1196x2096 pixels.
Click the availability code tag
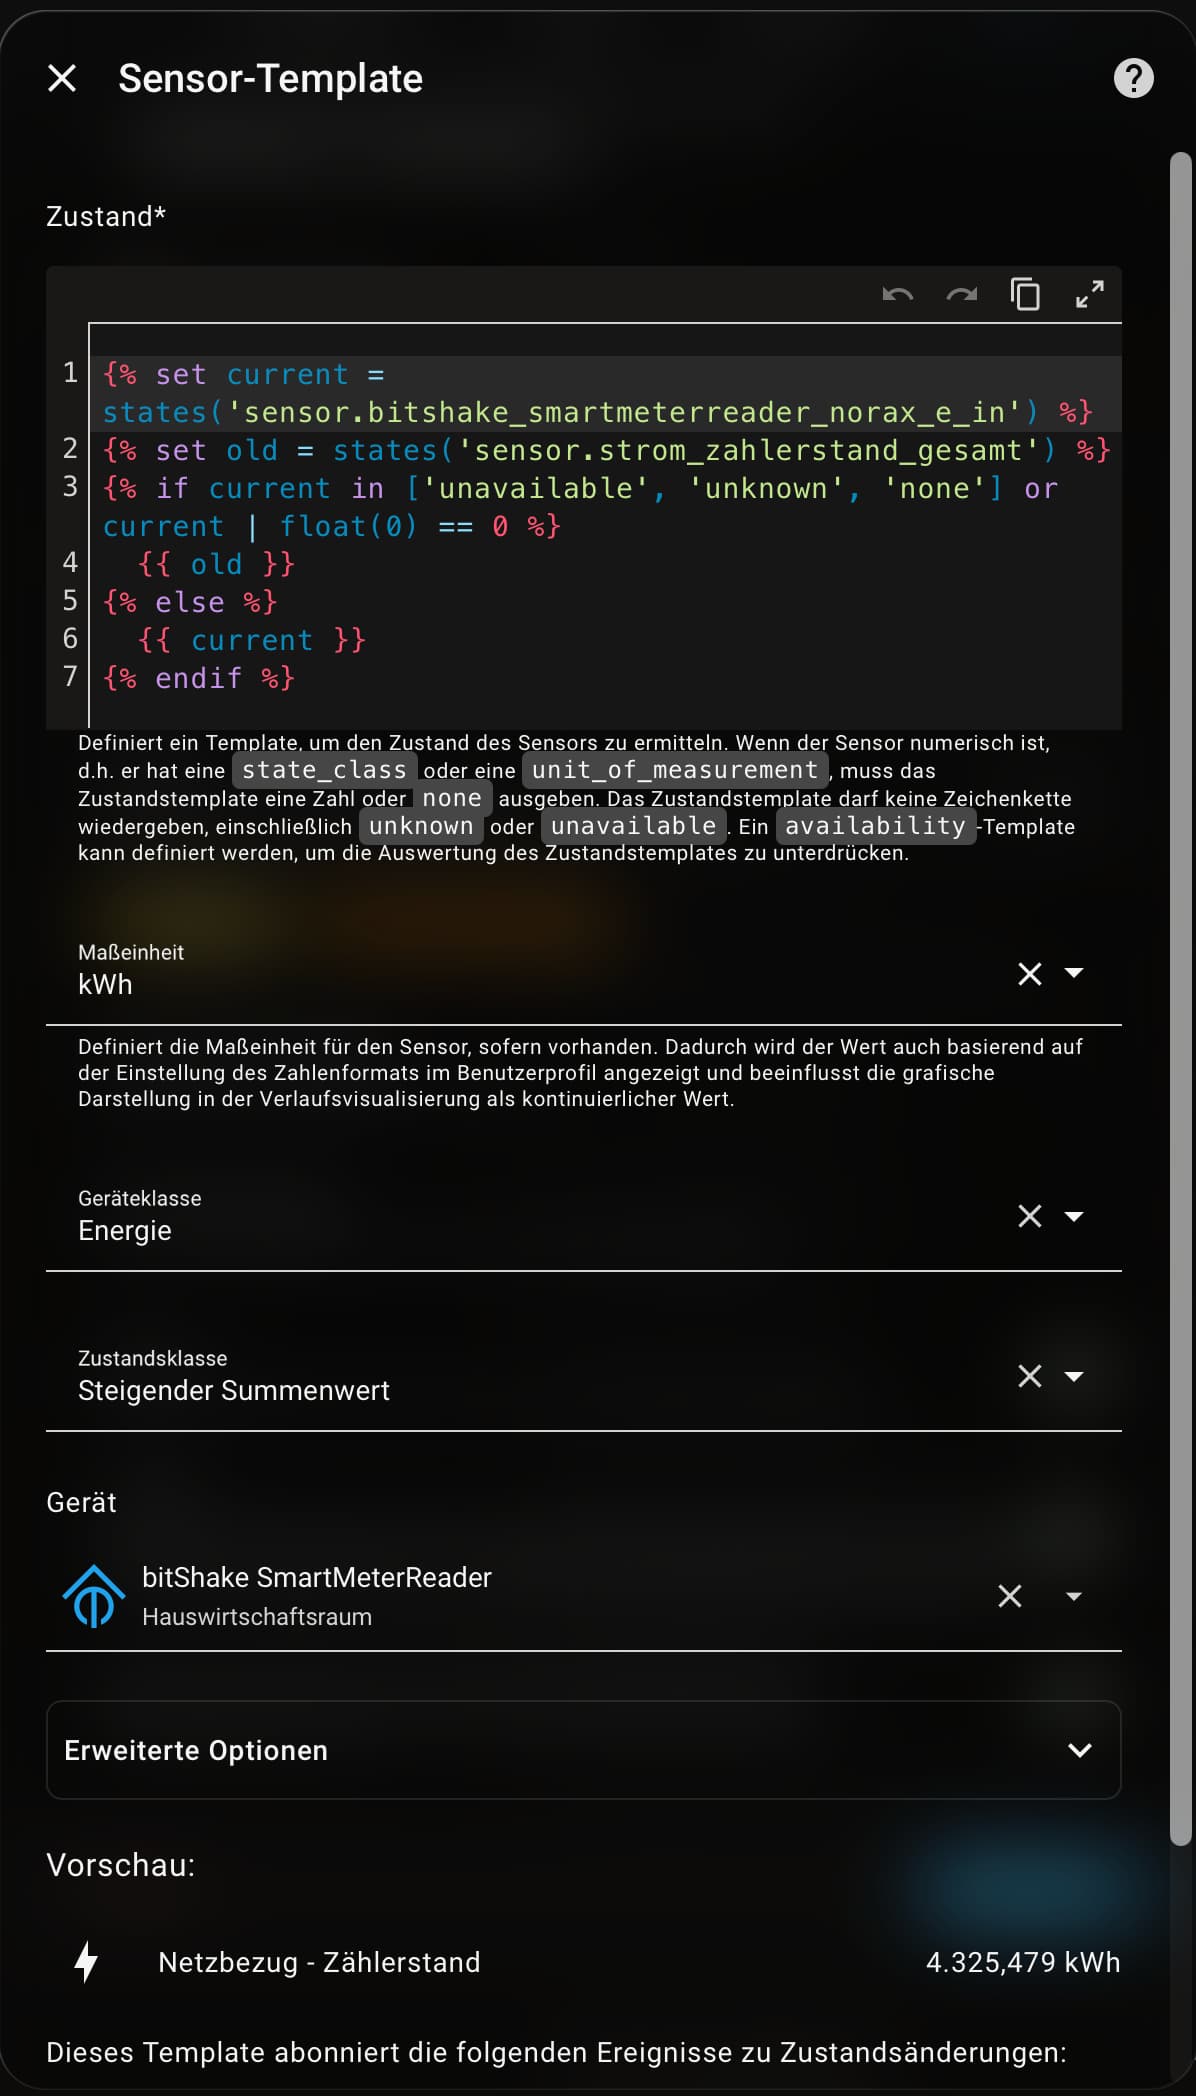[875, 826]
